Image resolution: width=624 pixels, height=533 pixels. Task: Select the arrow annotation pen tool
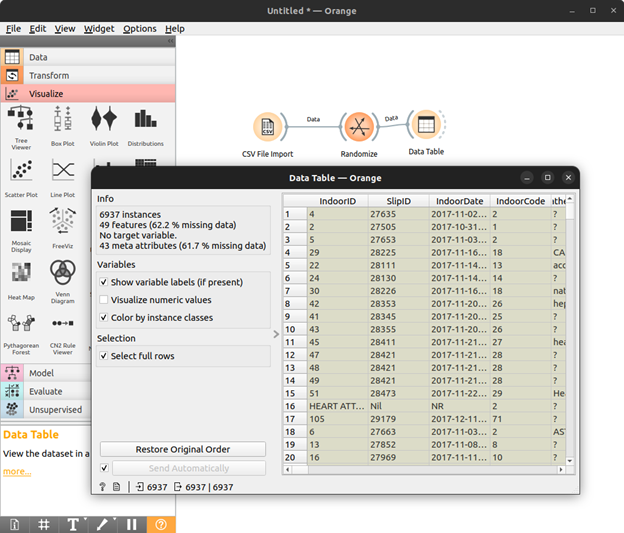pyautogui.click(x=102, y=525)
